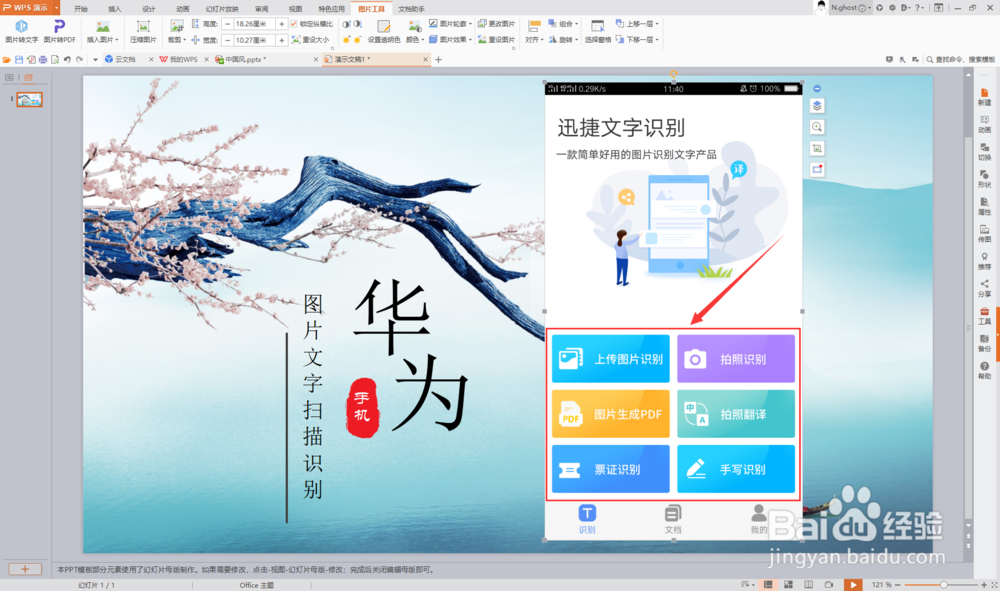
Task: Click the zoom slider handle in status bar
Action: pos(943,585)
